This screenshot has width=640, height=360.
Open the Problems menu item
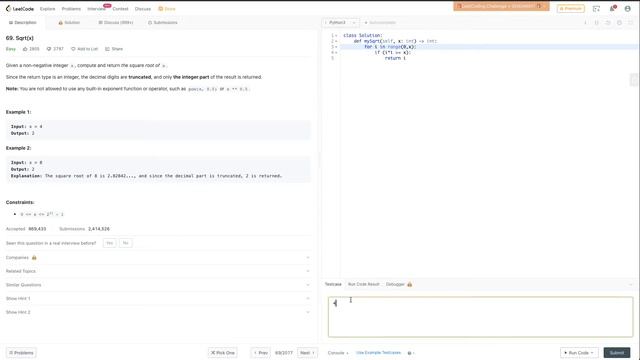[x=71, y=9]
